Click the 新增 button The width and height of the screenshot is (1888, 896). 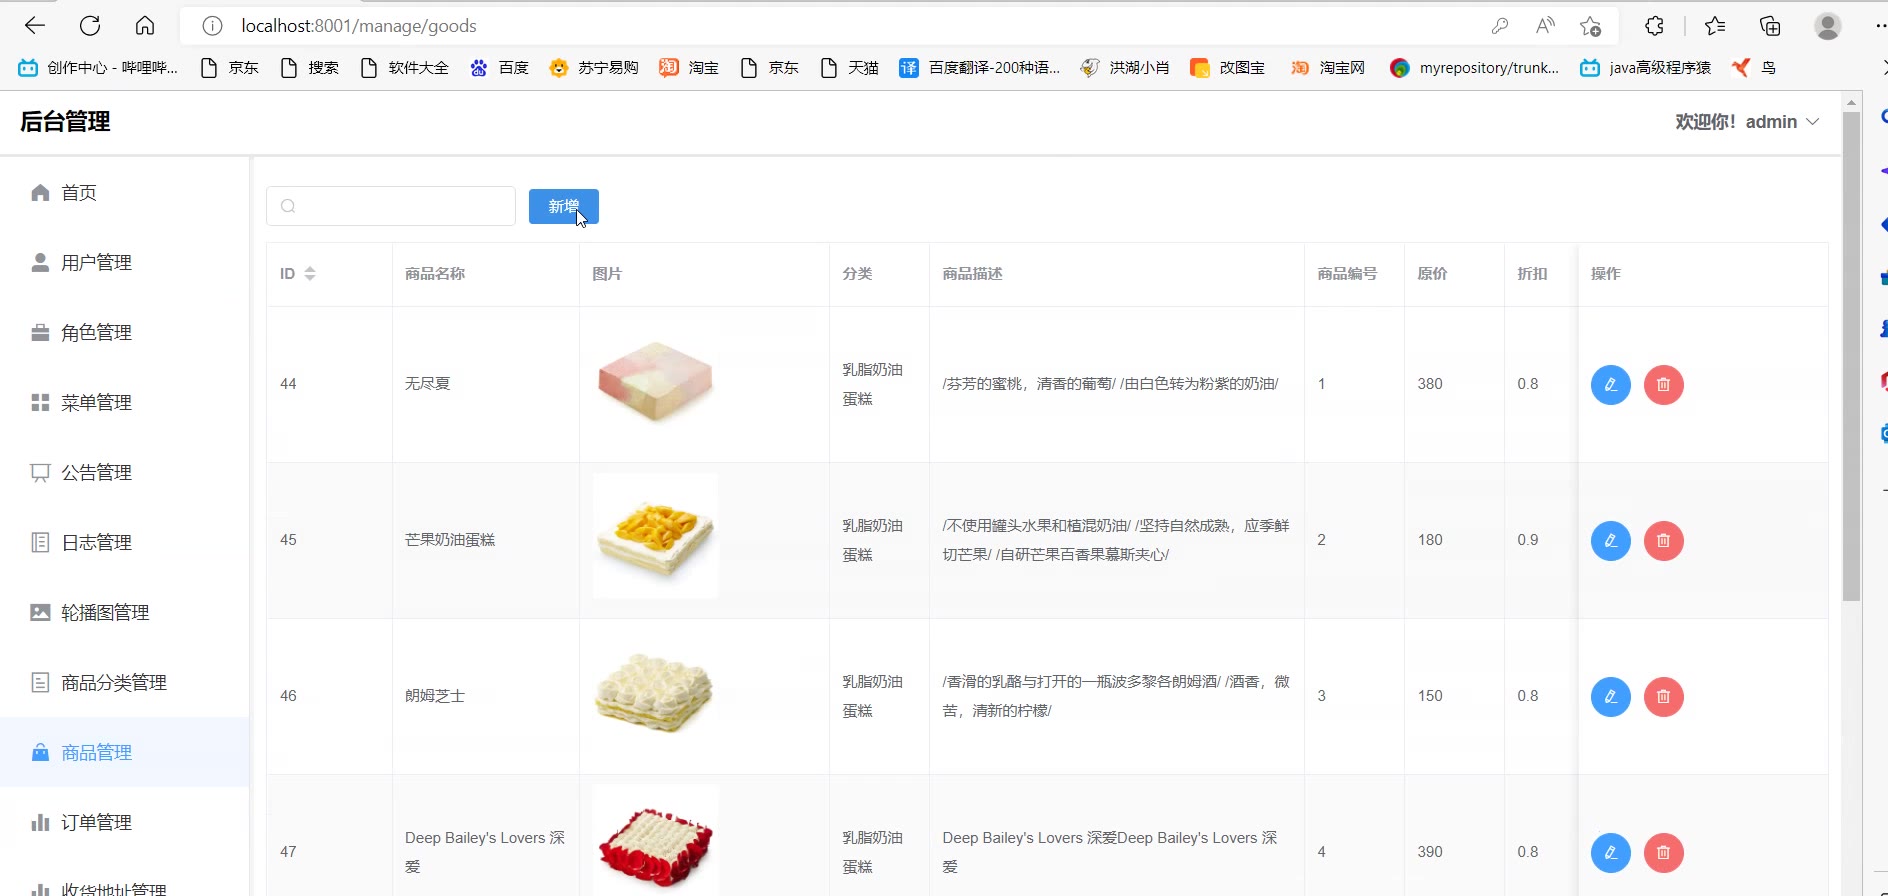point(564,206)
